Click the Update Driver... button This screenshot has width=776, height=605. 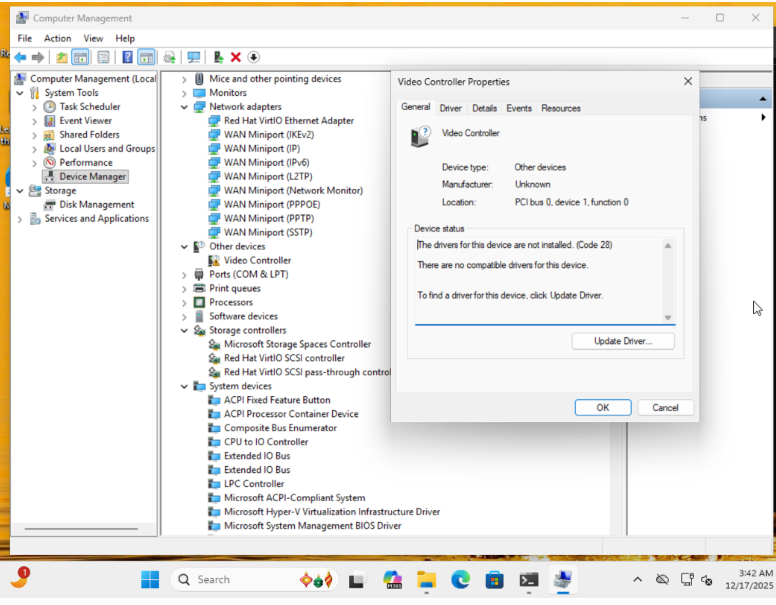pos(623,341)
